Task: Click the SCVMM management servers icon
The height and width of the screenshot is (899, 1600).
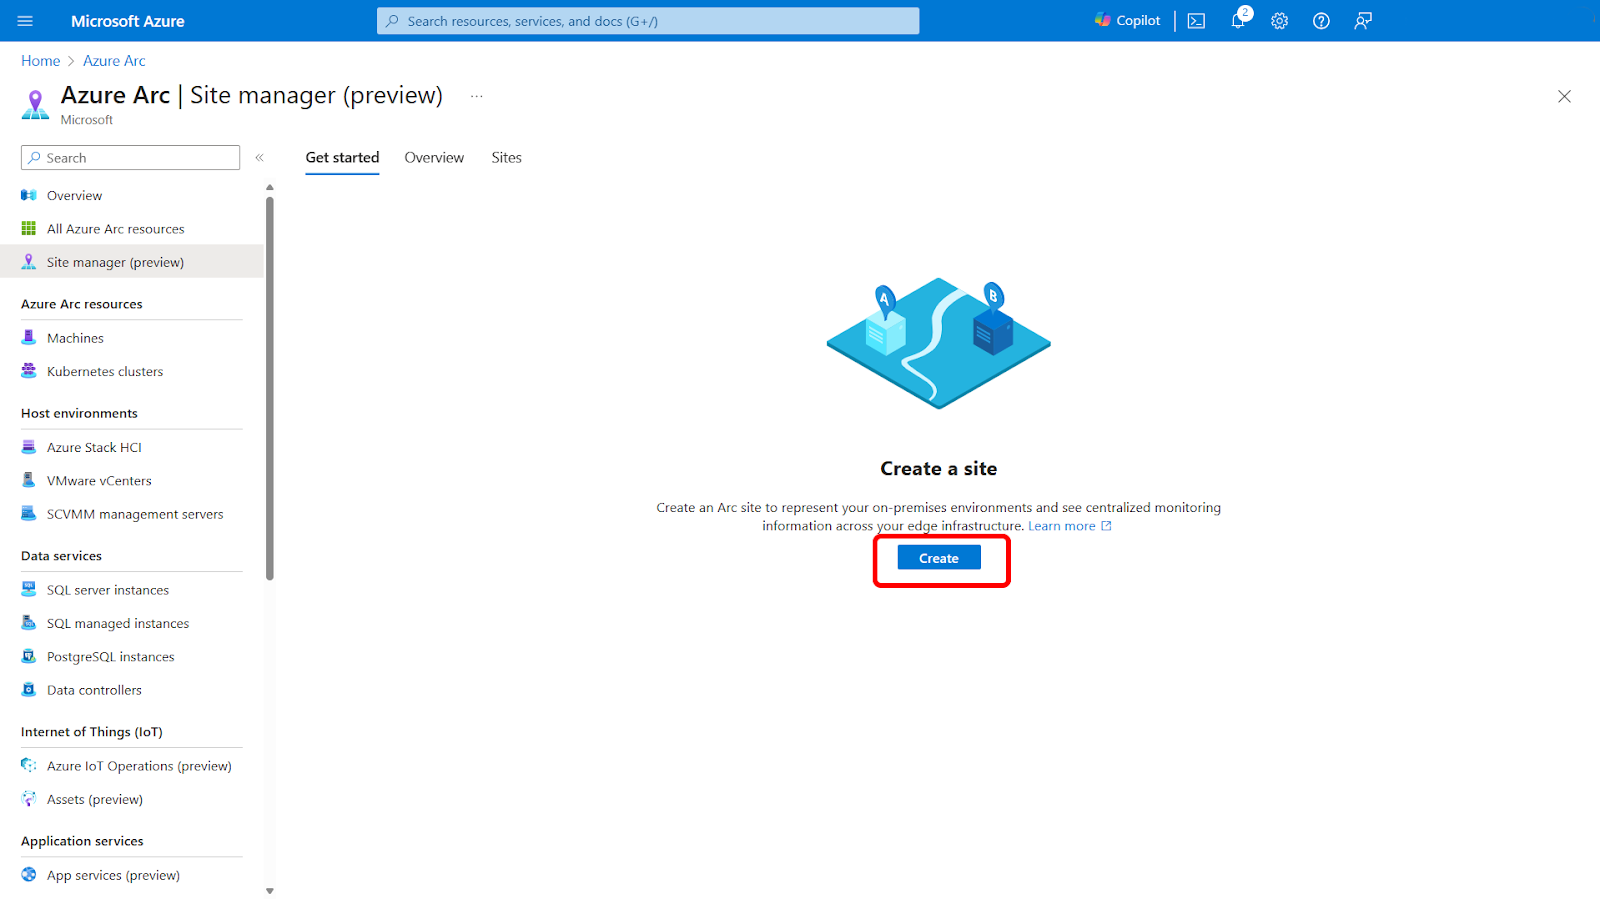Action: [29, 513]
